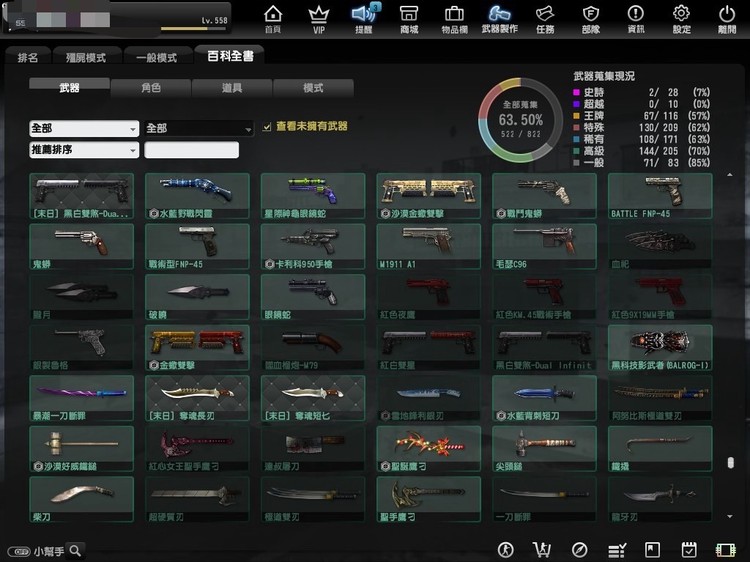Select the M1911 A1 weapon card
The width and height of the screenshot is (750, 562).
429,246
